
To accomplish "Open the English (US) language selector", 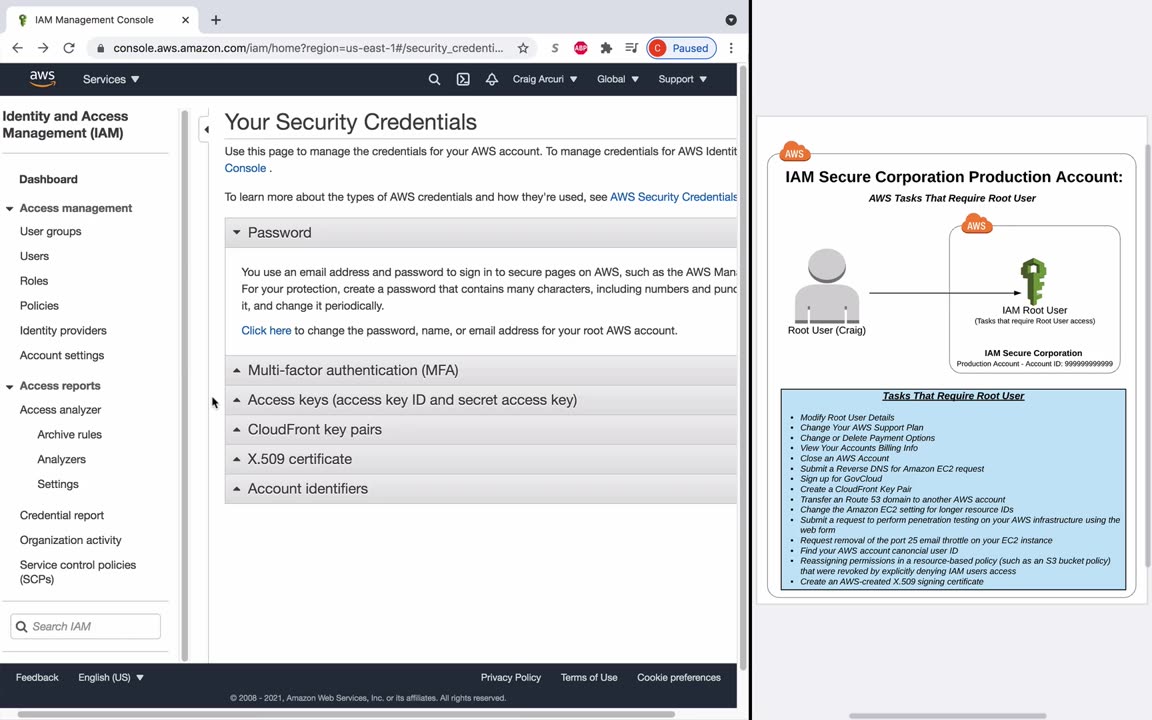I will 111,677.
